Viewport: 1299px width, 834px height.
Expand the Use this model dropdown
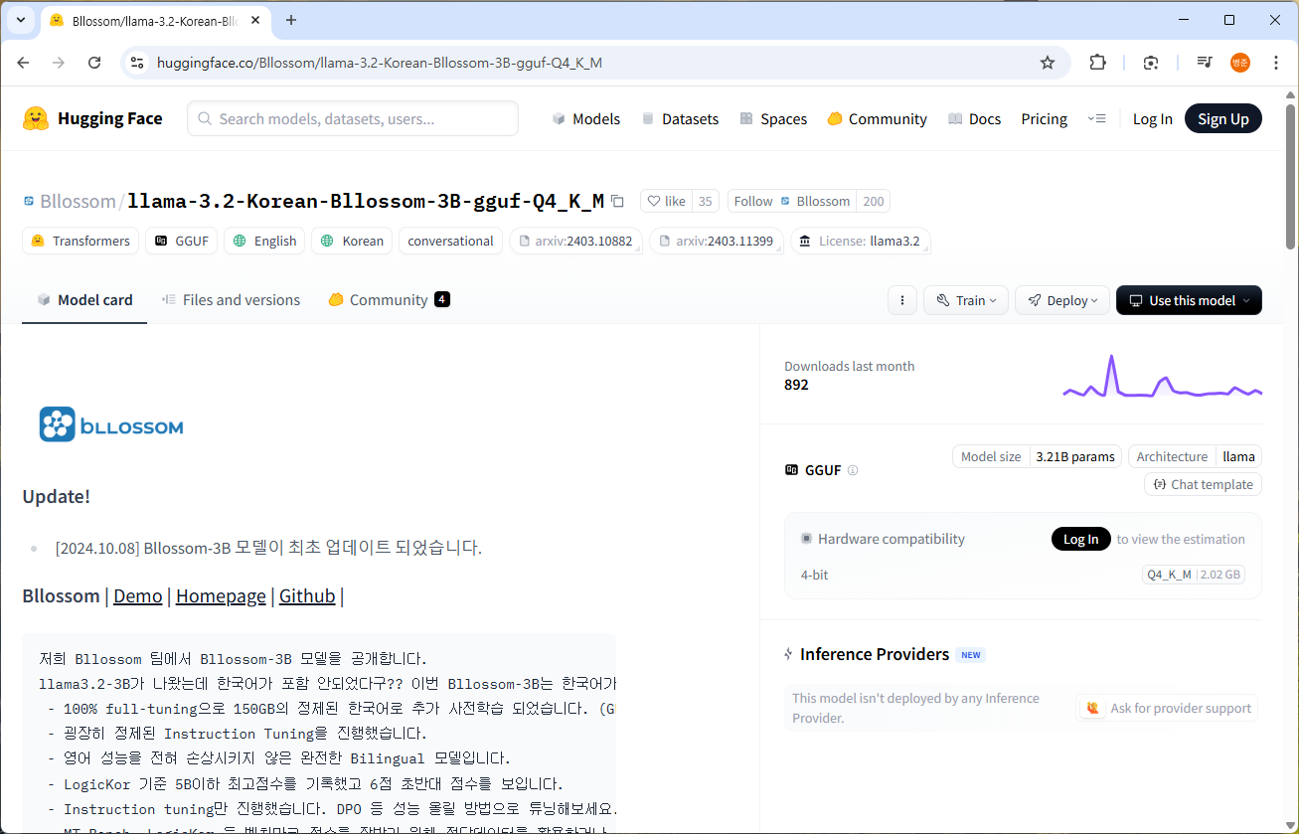tap(1189, 300)
